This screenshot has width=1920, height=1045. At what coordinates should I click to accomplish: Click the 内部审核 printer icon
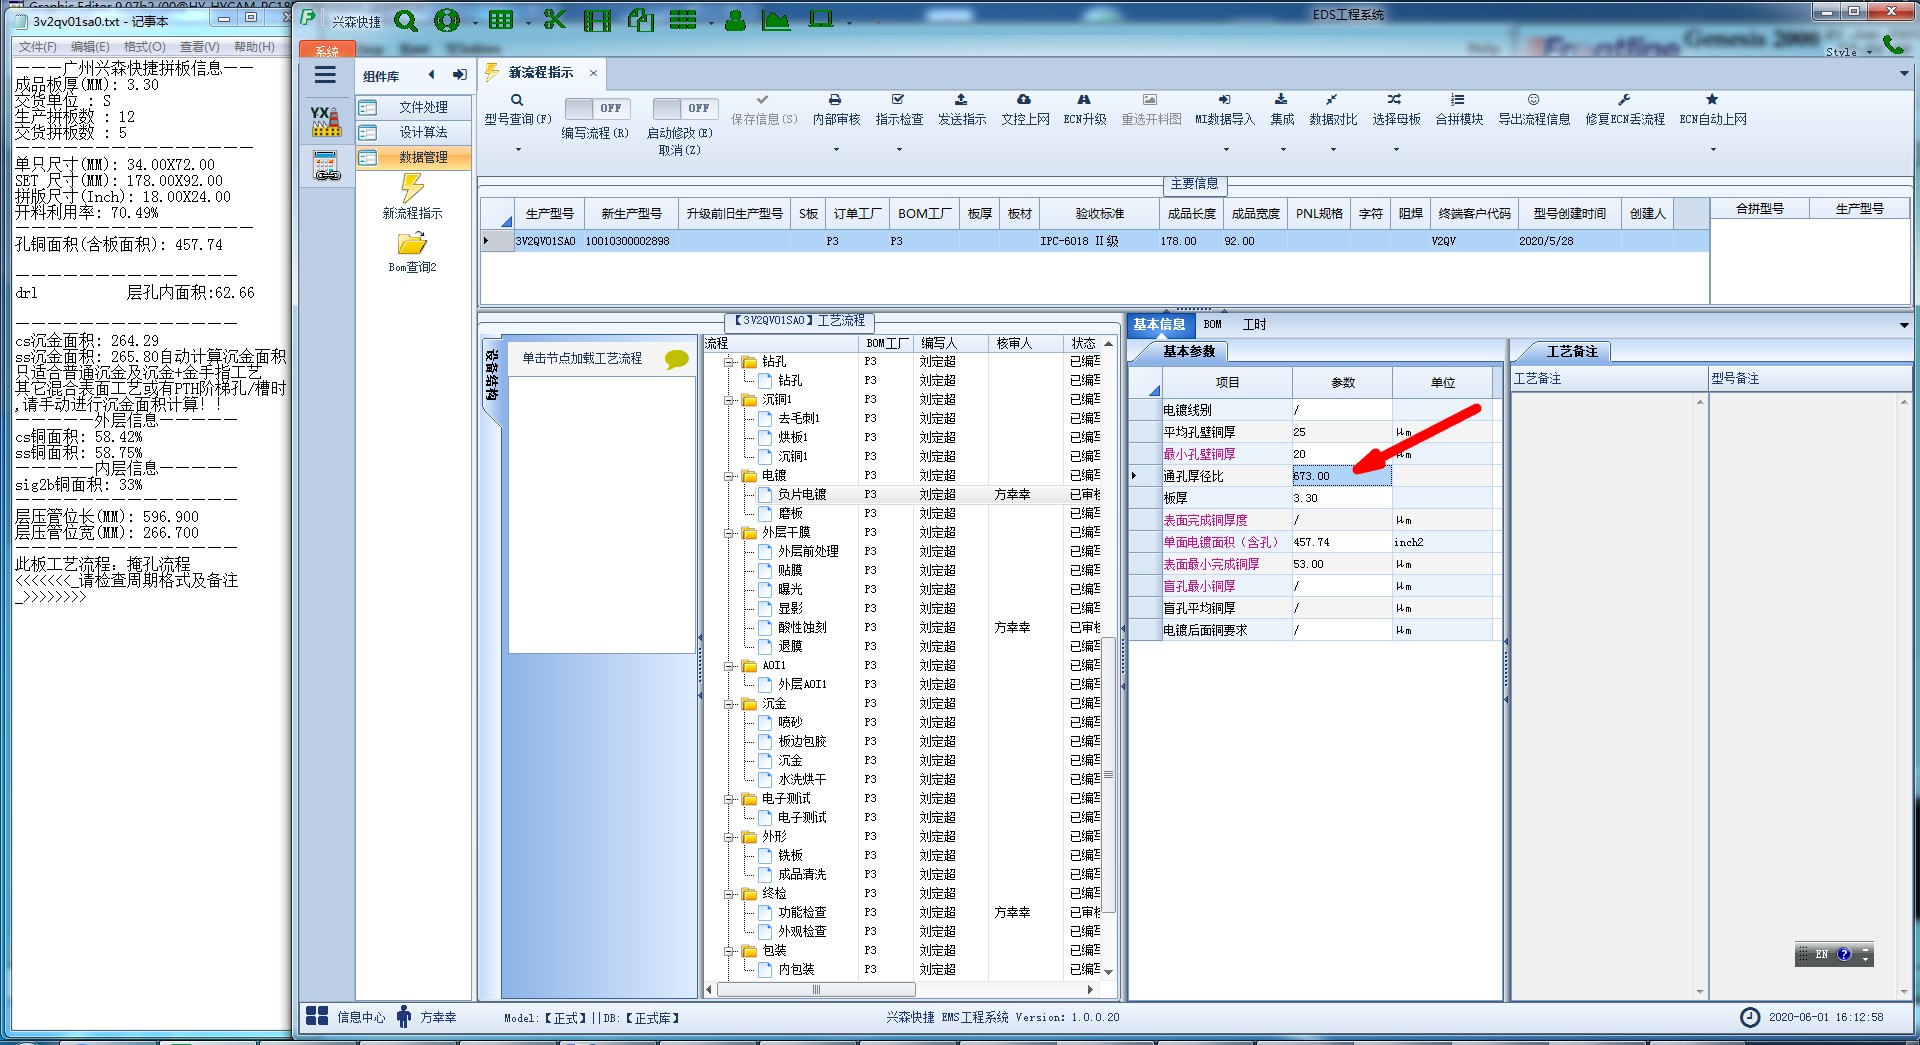click(x=835, y=100)
